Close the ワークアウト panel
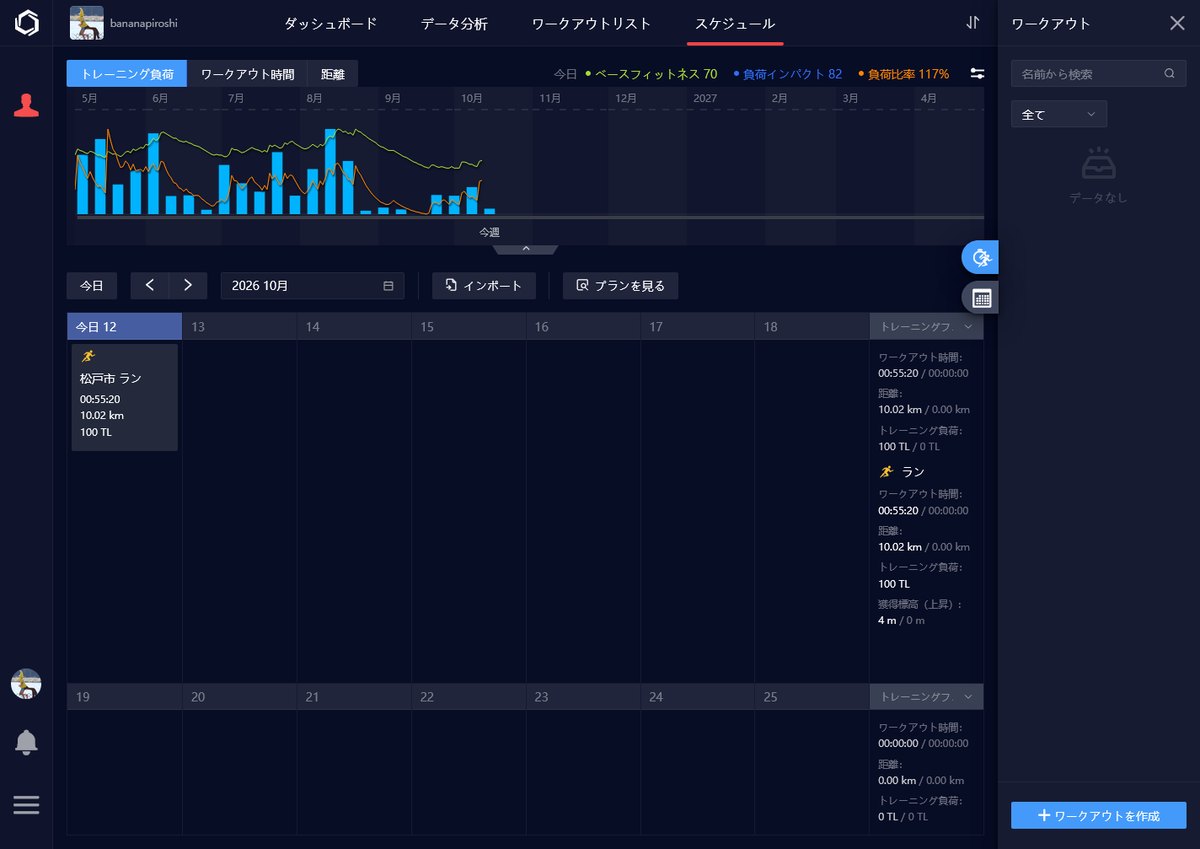The height and width of the screenshot is (849, 1200). click(1177, 23)
